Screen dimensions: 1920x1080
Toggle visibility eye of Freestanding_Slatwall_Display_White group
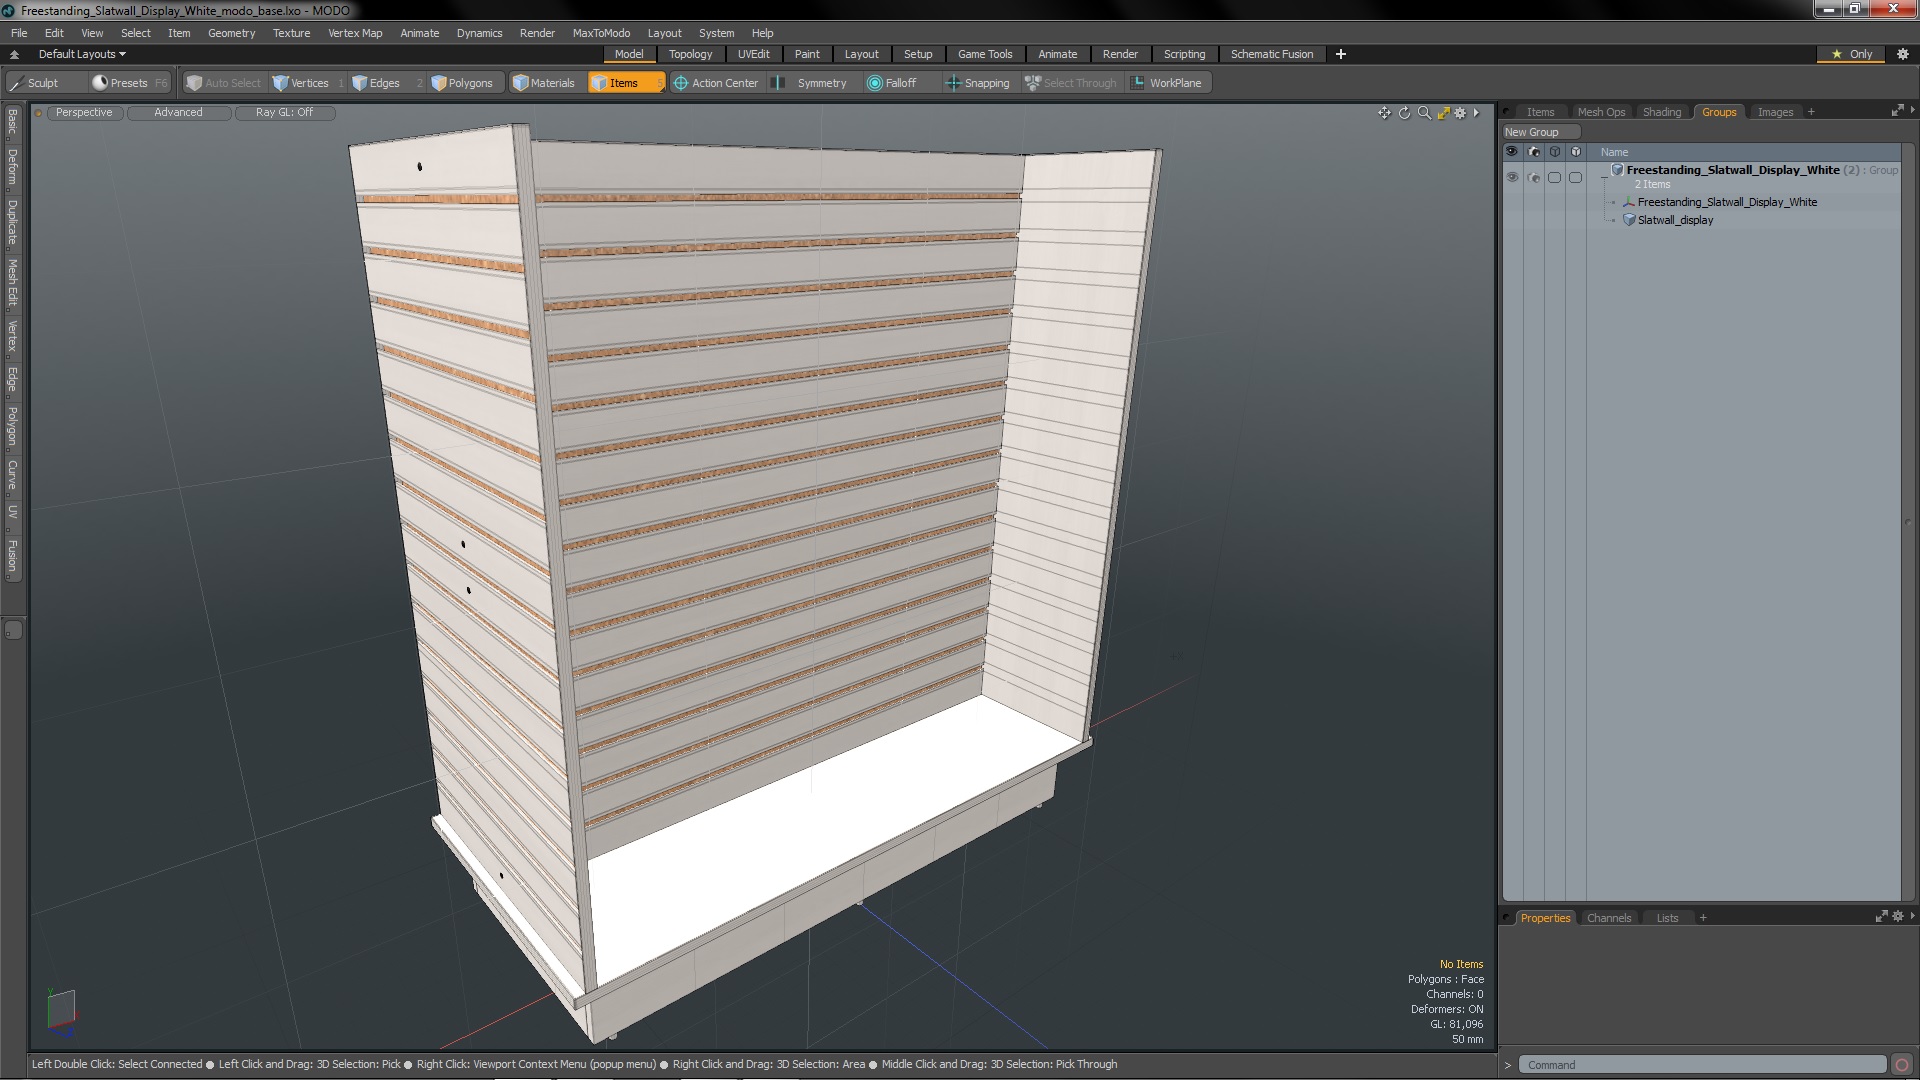tap(1512, 177)
